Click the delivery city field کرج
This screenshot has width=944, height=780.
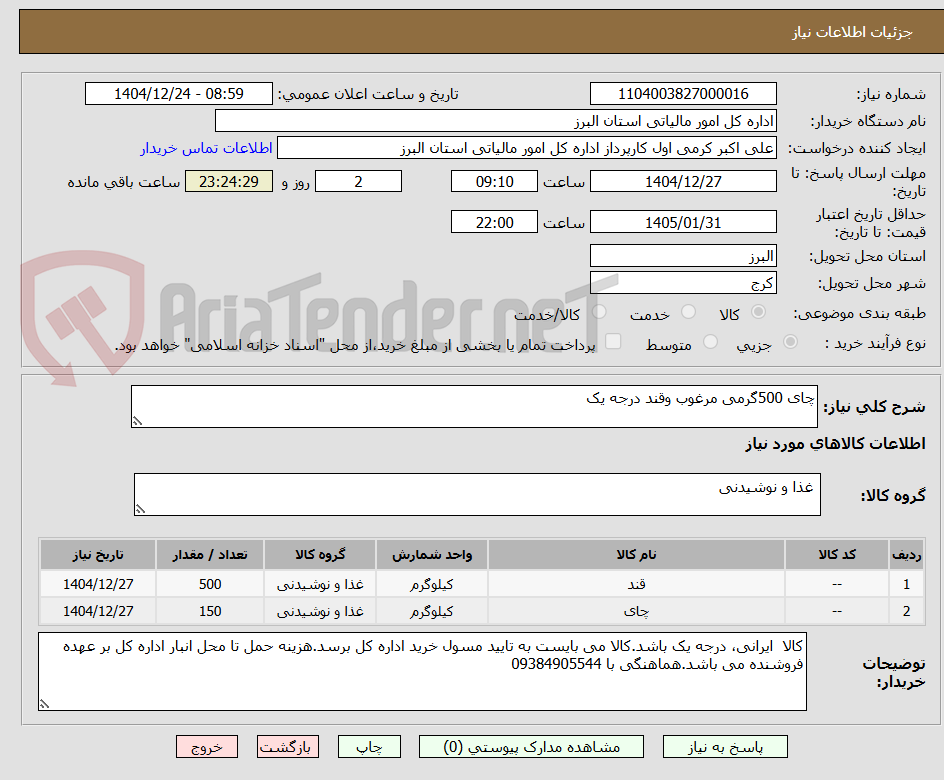click(683, 283)
